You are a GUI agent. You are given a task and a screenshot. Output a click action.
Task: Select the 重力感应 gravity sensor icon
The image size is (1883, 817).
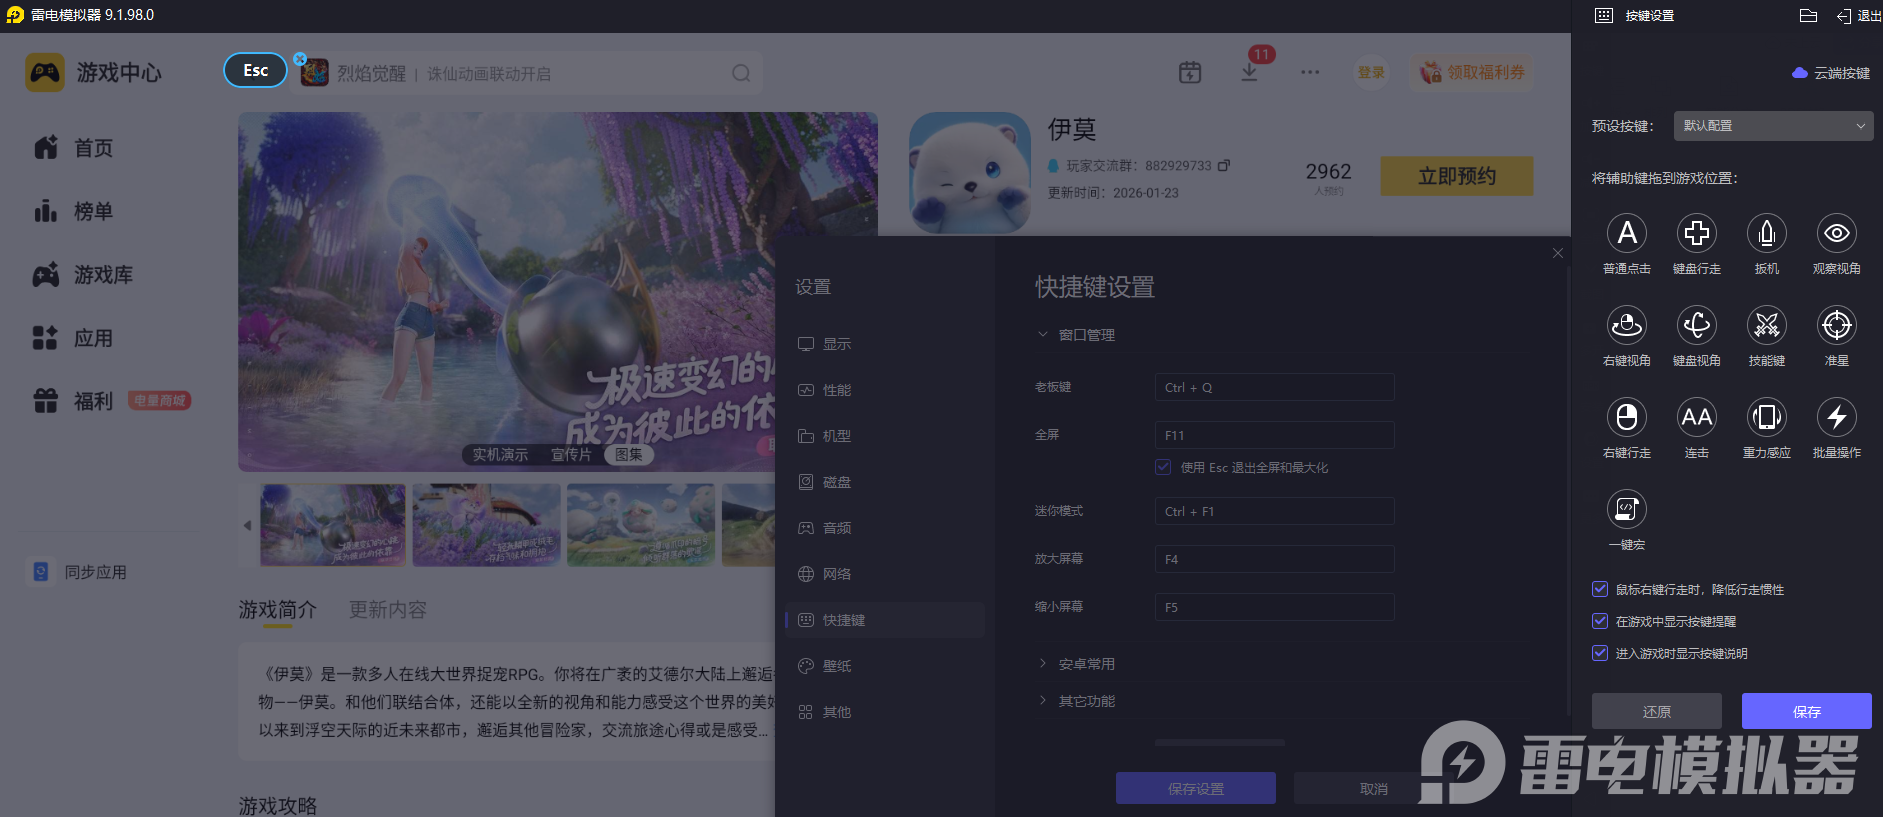(1767, 417)
